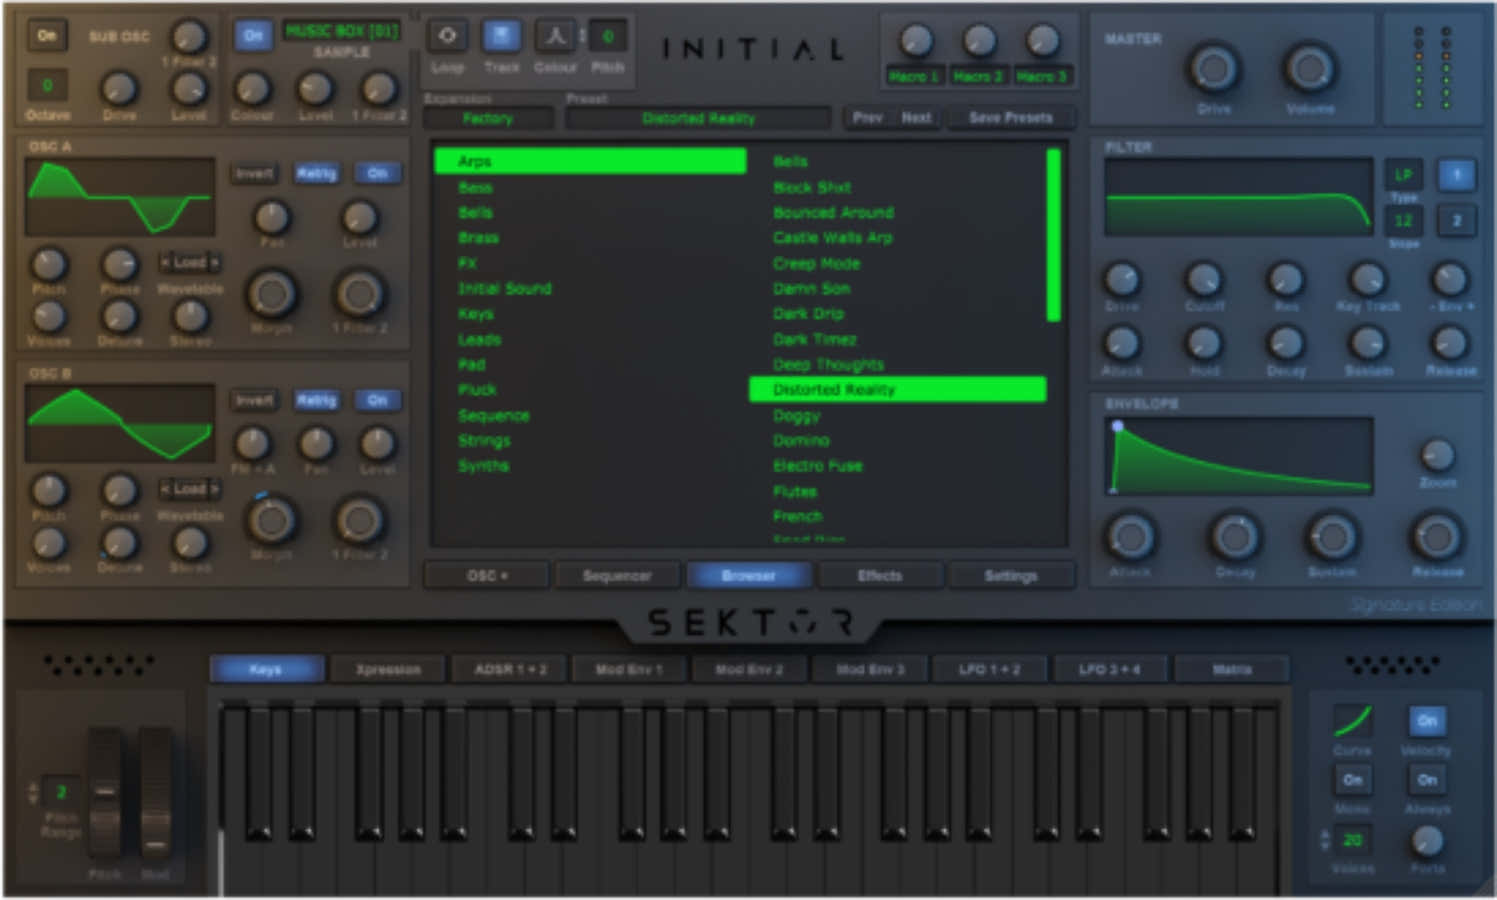The width and height of the screenshot is (1497, 900).
Task: Click the Envelope Zoom knob
Action: [x=1437, y=455]
